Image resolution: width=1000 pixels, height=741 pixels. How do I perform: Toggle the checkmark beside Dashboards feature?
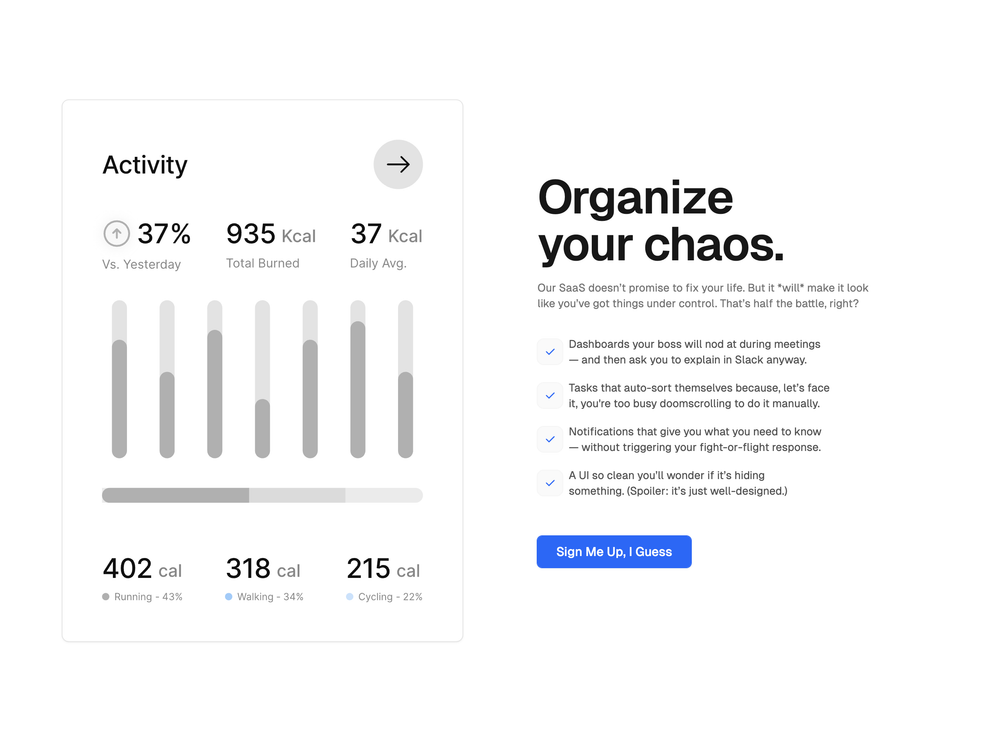550,352
